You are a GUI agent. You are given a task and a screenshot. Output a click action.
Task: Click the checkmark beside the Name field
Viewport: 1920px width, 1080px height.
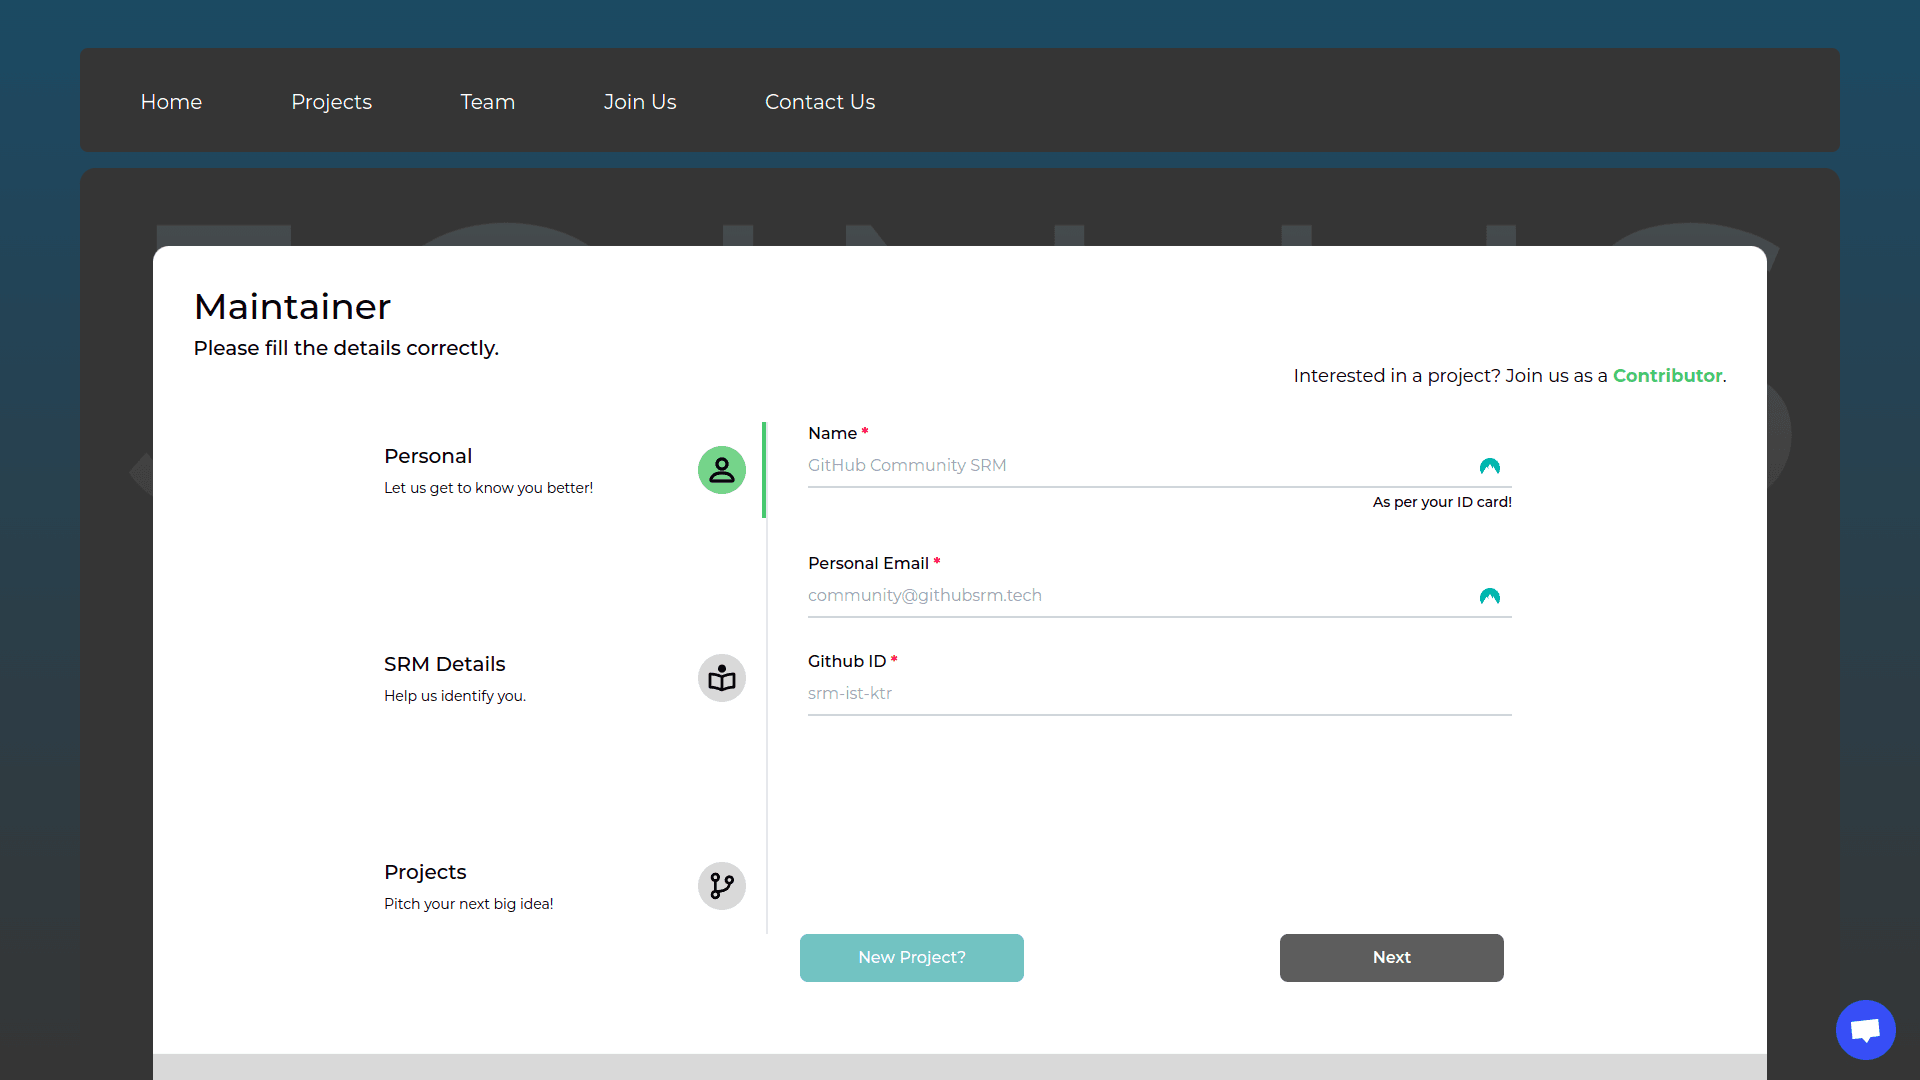click(x=1489, y=466)
